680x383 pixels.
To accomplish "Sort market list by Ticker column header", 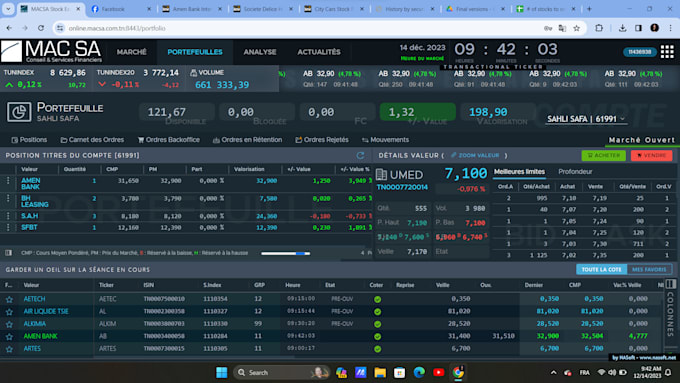I will point(106,285).
